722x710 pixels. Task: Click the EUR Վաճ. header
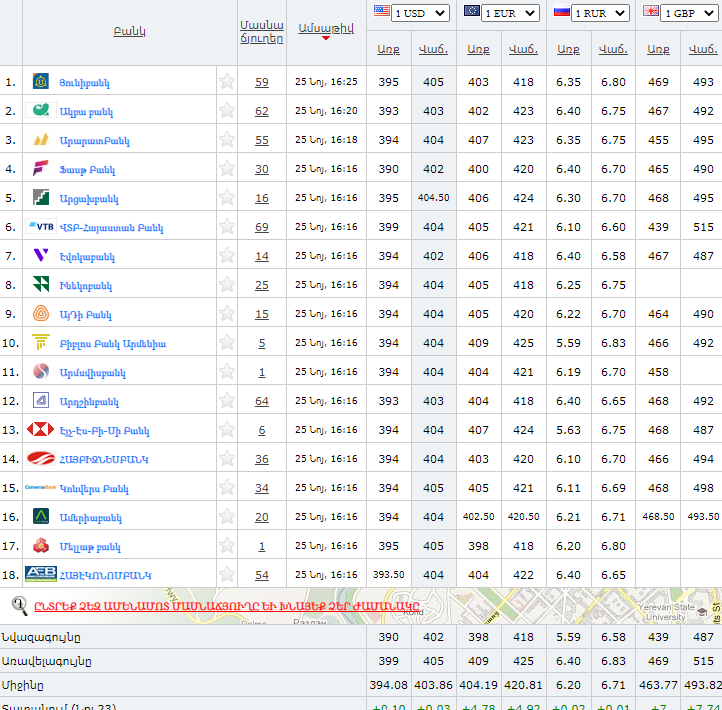coord(523,49)
